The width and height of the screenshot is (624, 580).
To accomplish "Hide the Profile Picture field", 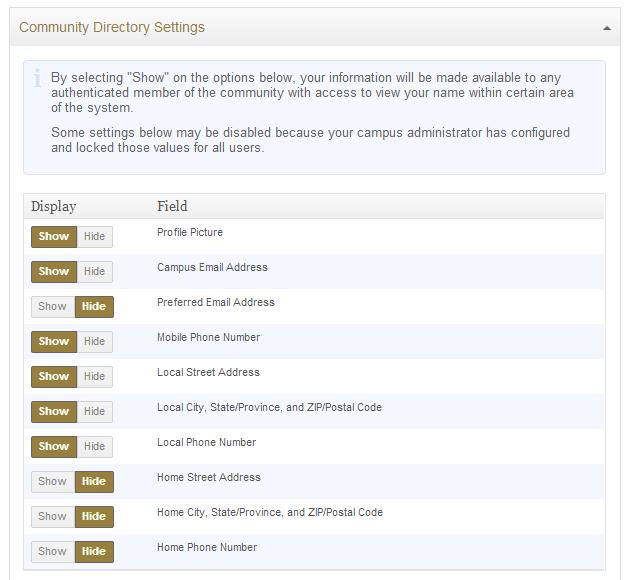I will point(94,237).
